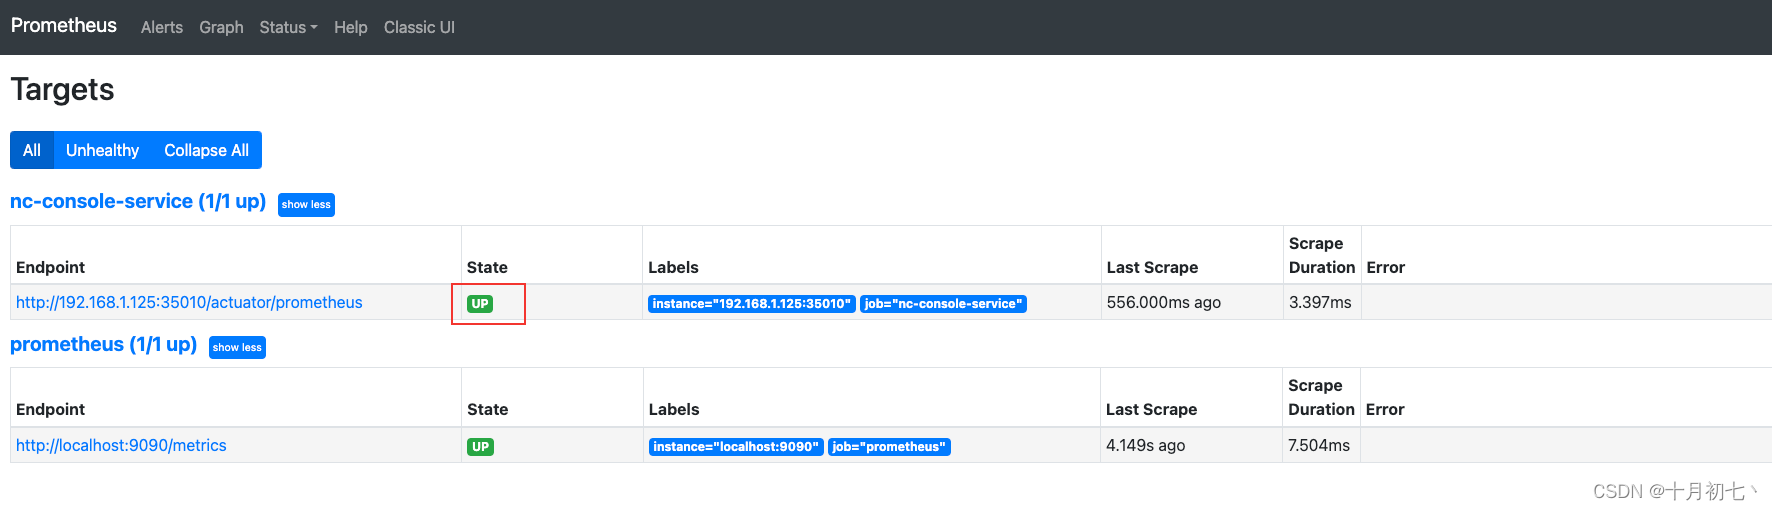Click instance="localhost:9090" label badge
Image resolution: width=1772 pixels, height=510 pixels.
pos(736,446)
